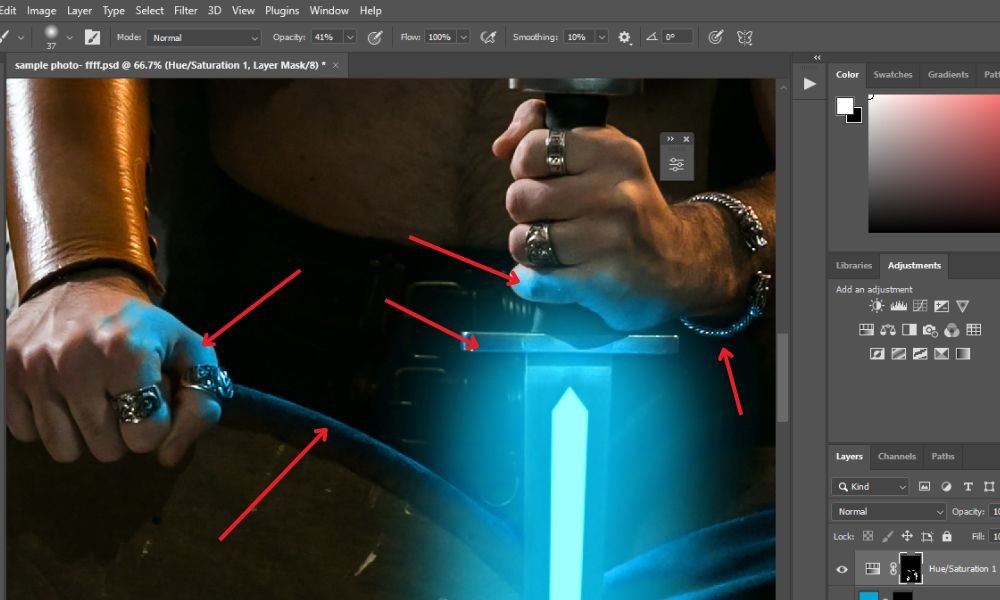Add an Exposure adjustment

pyautogui.click(x=941, y=306)
